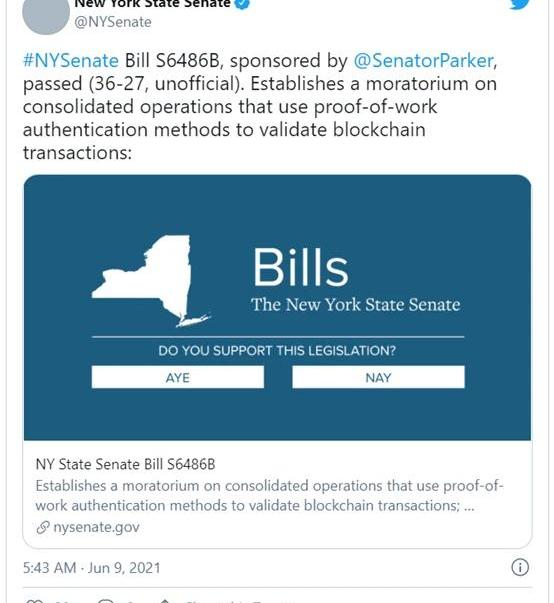Click the tweet info circle icon
554x603 pixels.
tap(520, 567)
